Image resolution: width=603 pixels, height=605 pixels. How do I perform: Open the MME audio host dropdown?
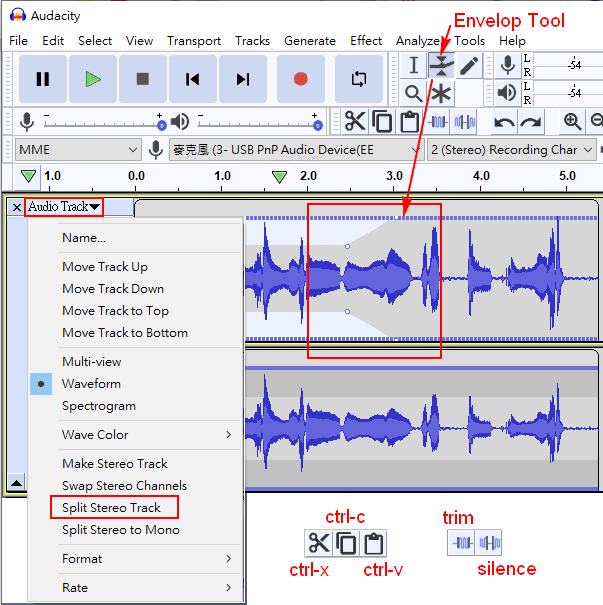(x=78, y=150)
